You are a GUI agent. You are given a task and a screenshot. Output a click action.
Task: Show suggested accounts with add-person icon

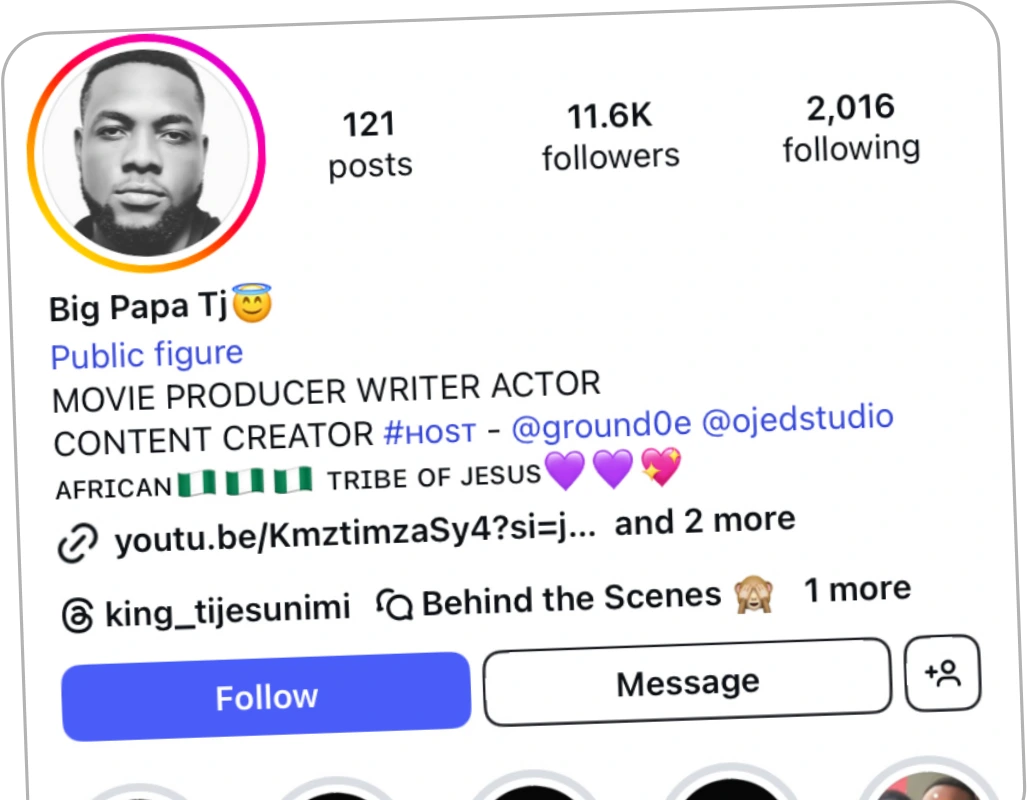[x=943, y=673]
